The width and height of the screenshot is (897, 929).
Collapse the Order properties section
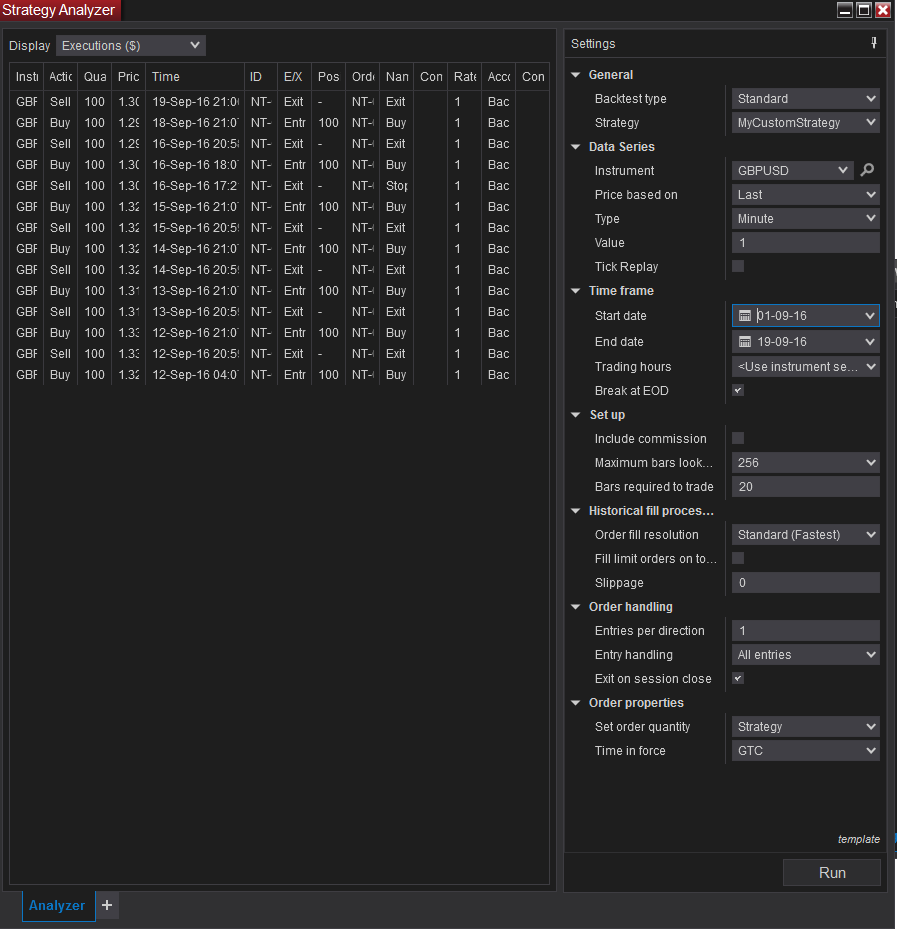575,703
